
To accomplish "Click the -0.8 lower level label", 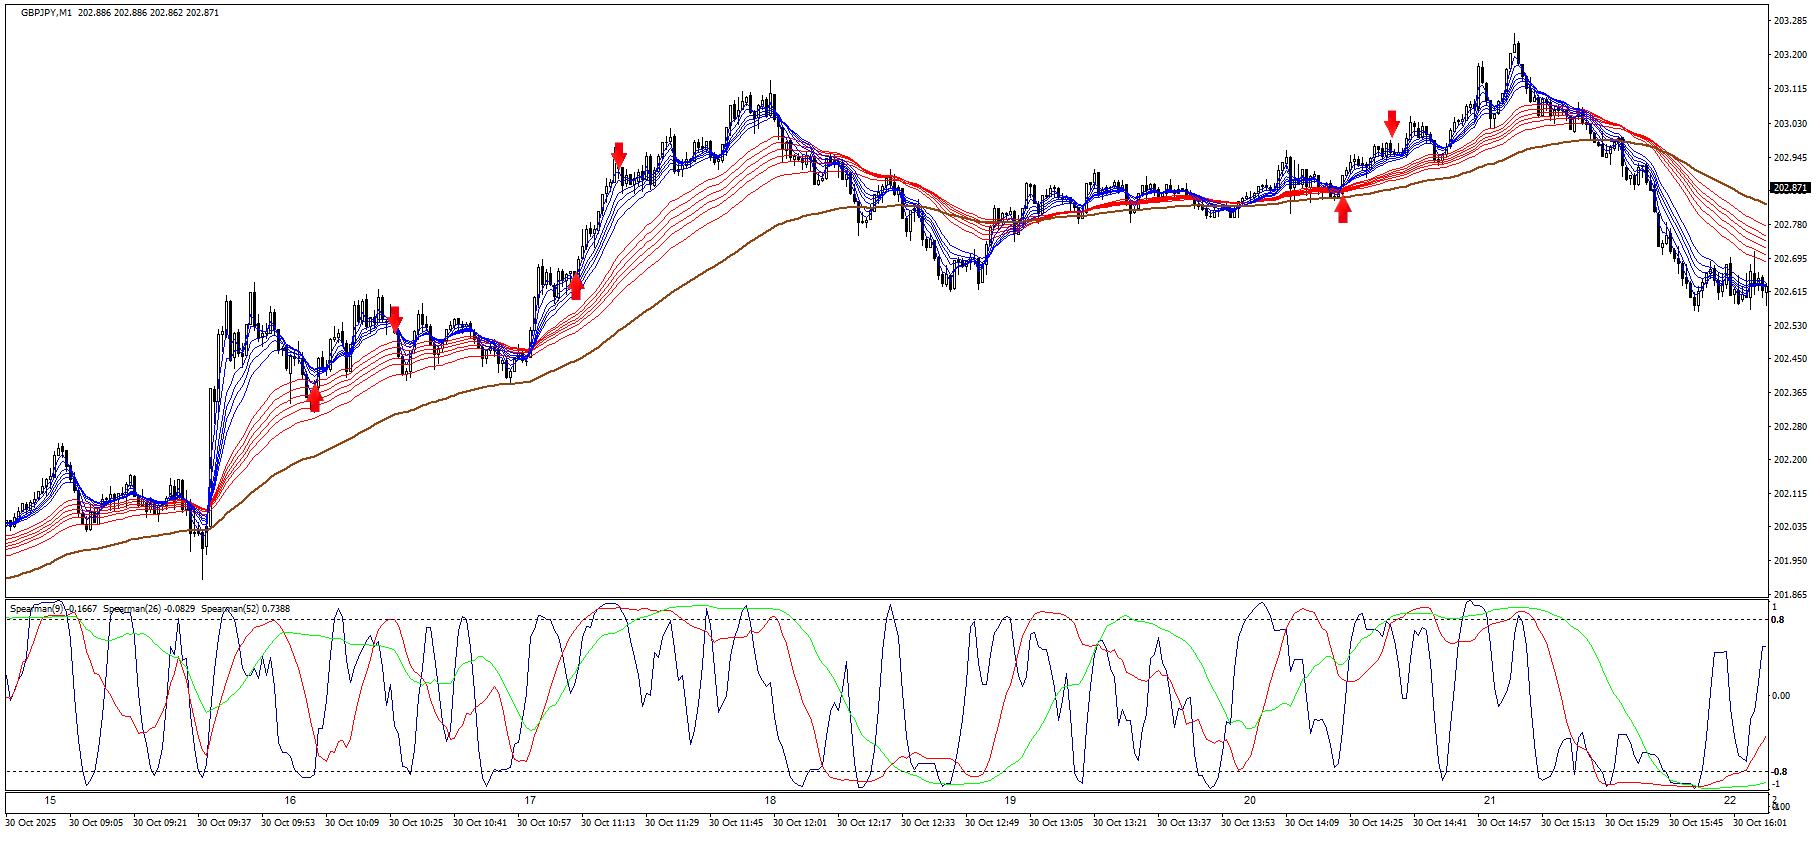I will 1779,772.
